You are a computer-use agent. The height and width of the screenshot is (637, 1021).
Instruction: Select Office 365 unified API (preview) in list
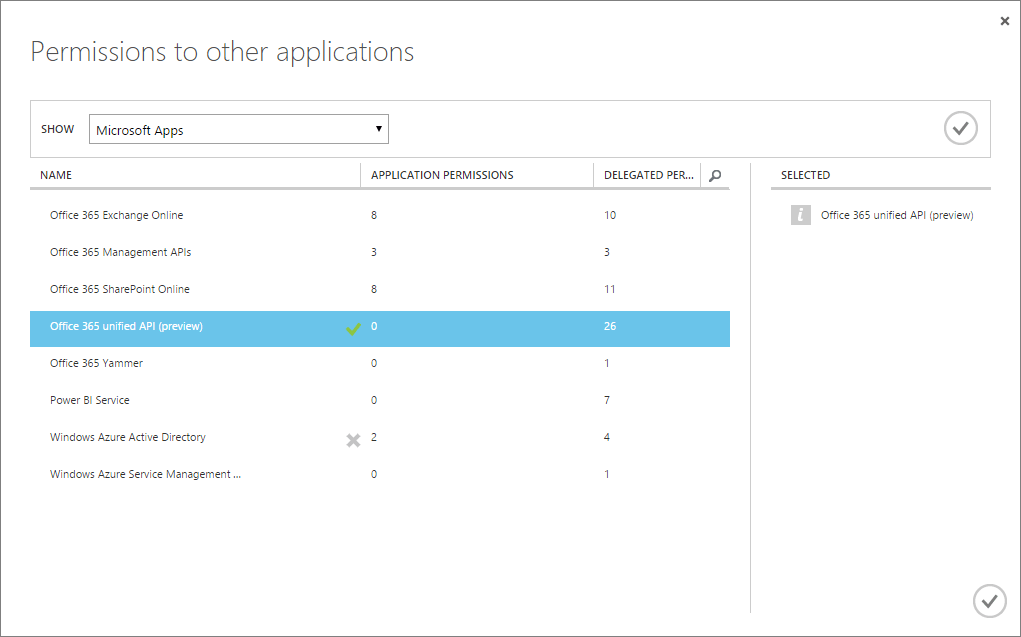[x=380, y=329]
